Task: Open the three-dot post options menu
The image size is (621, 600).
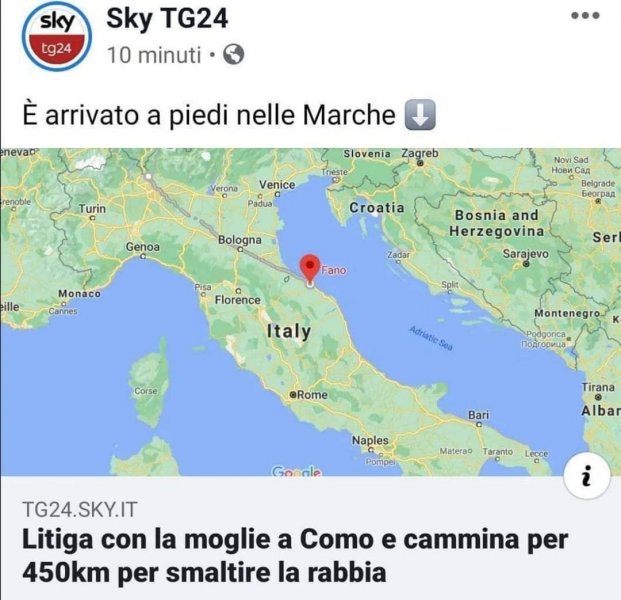Action: tap(585, 16)
